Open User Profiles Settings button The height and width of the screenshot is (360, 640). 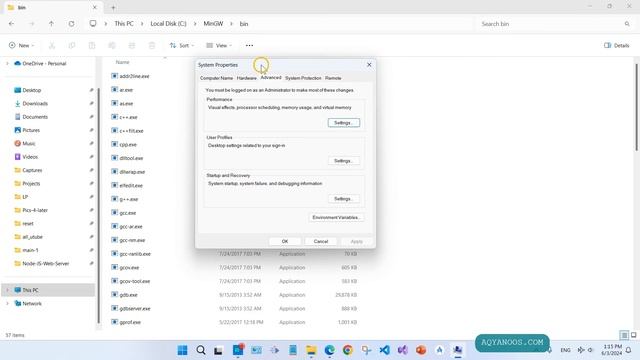click(344, 161)
